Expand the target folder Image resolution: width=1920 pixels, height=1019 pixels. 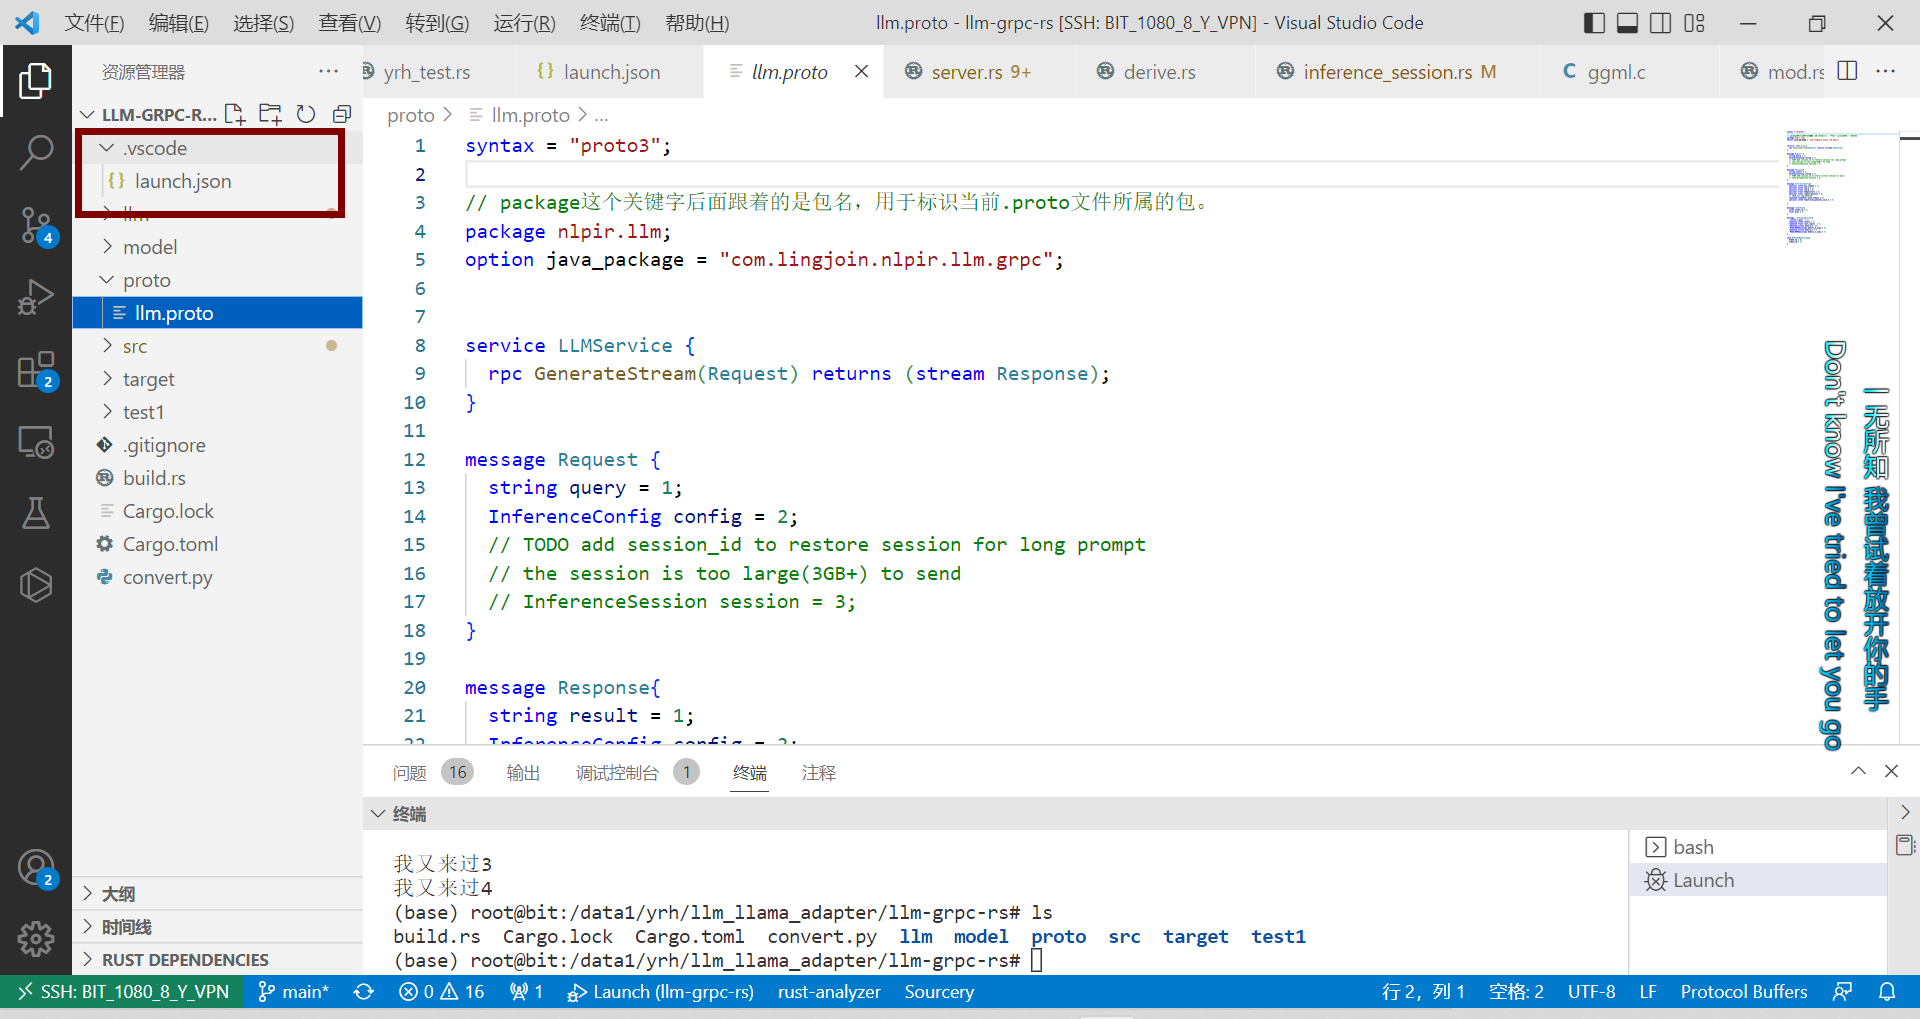[x=217, y=379]
